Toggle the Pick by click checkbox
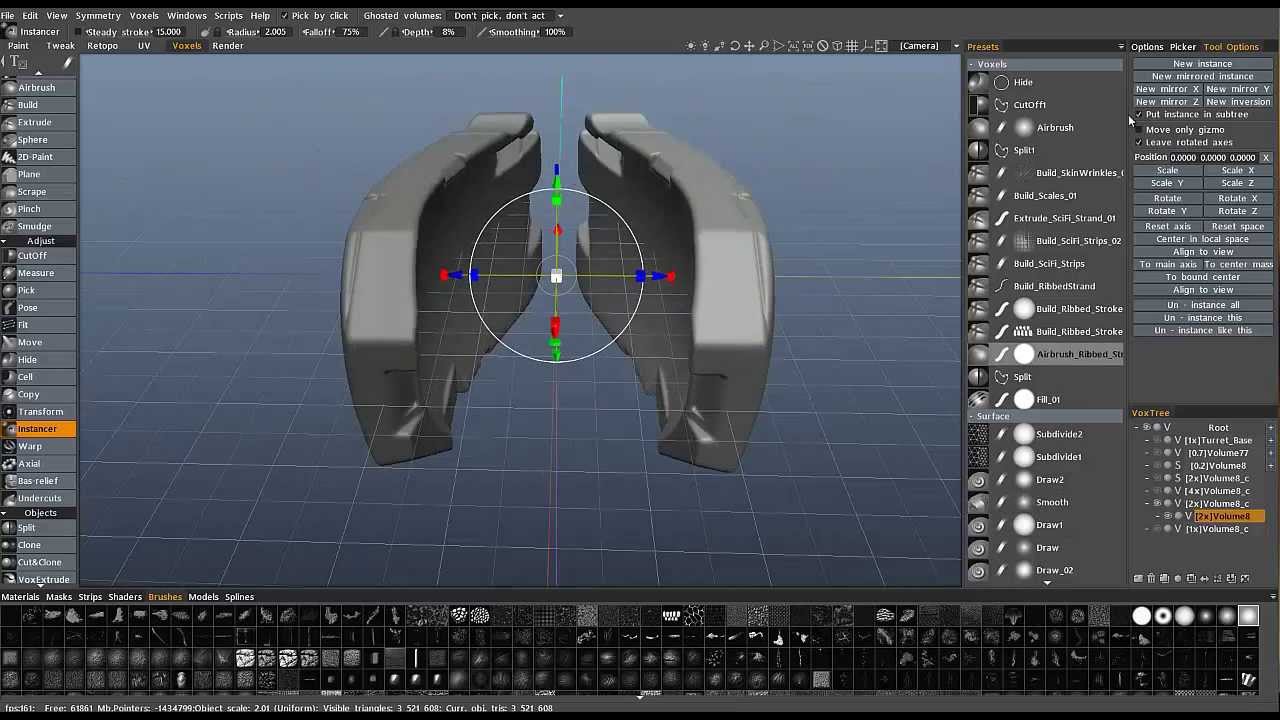Screen dimensions: 1280x720 tap(285, 16)
